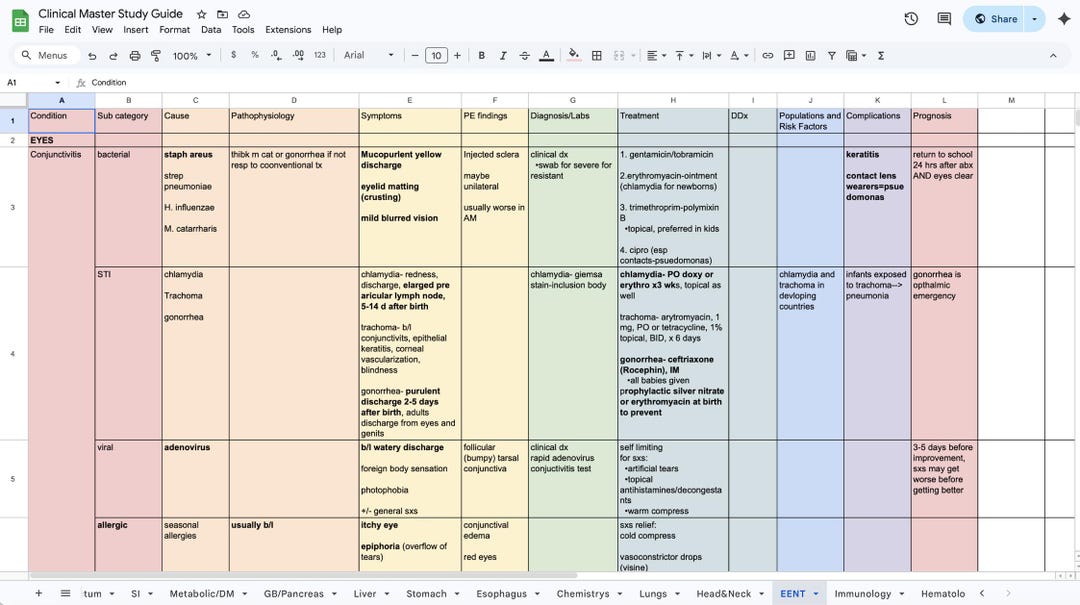Open the Arial font dropdown
Screen dimensions: 1080x605
(368, 55)
